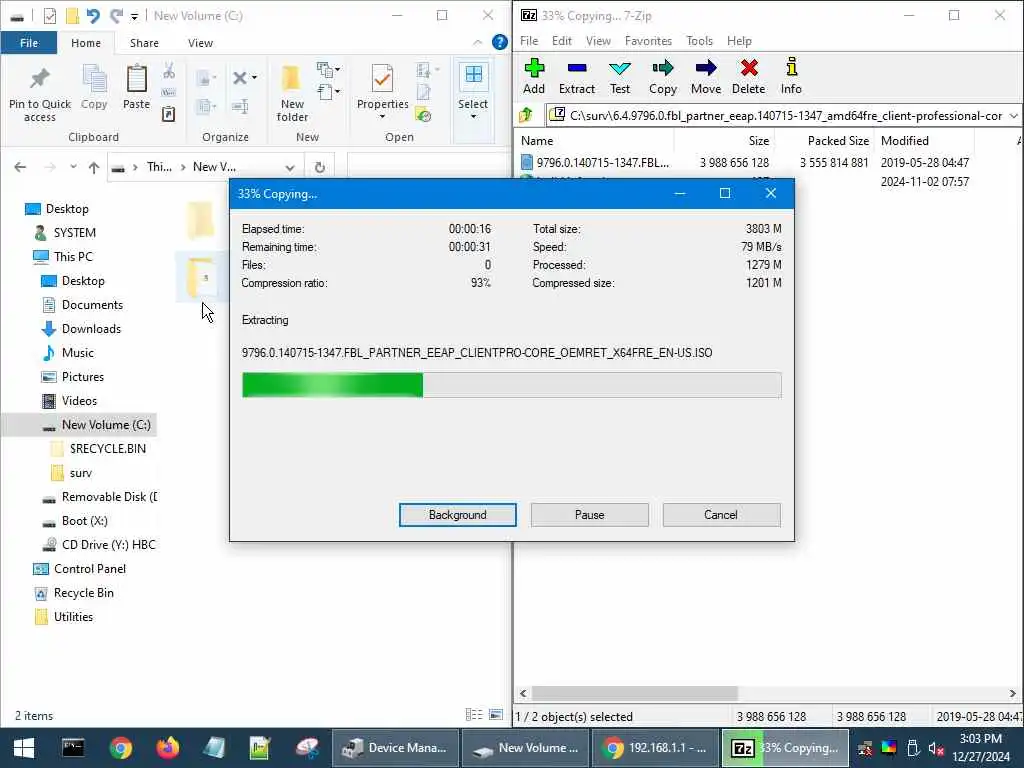Click the Add icon in 7-Zip toolbar
The image size is (1024, 768).
534,68
